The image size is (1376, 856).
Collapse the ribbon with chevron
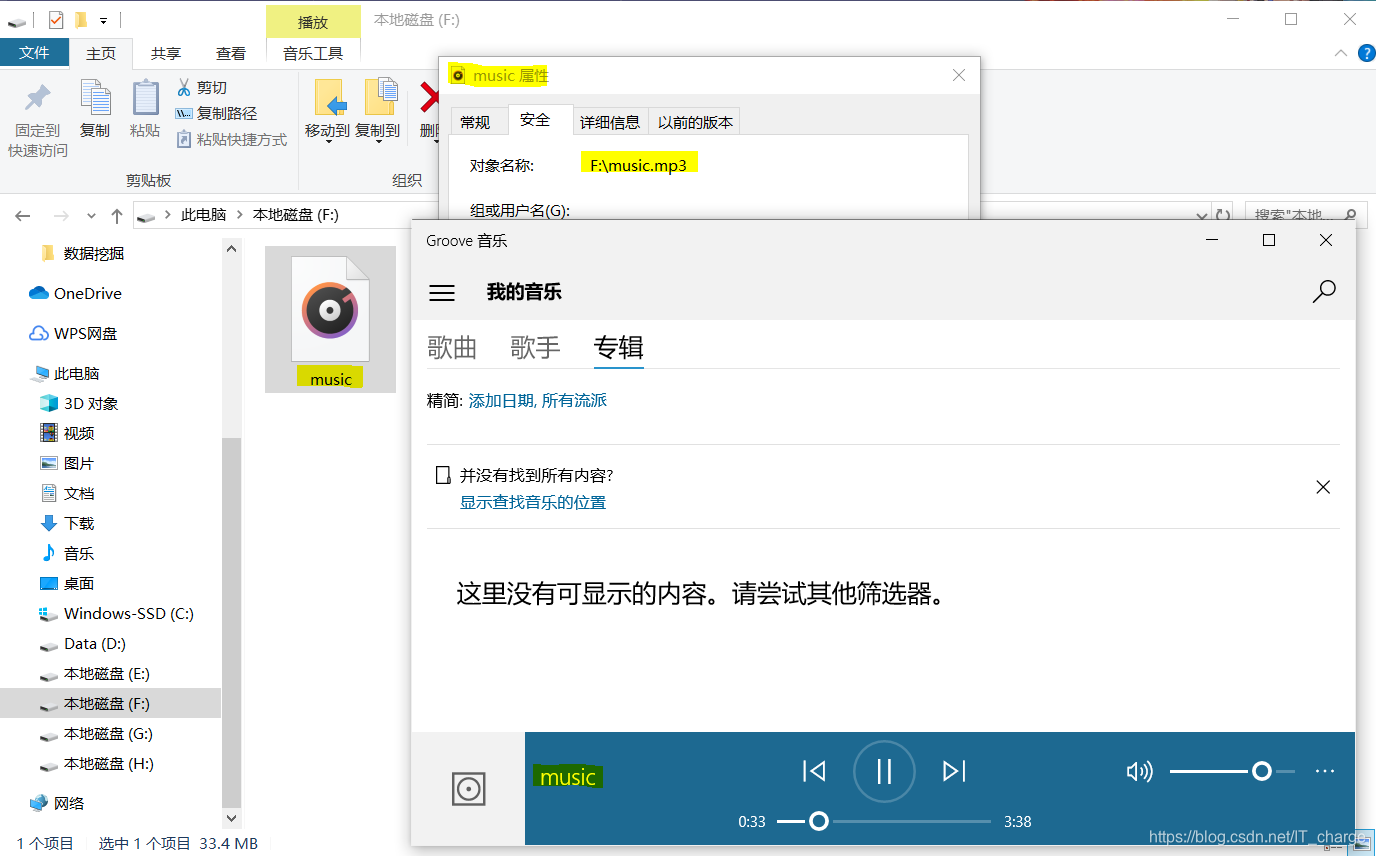pos(1341,53)
